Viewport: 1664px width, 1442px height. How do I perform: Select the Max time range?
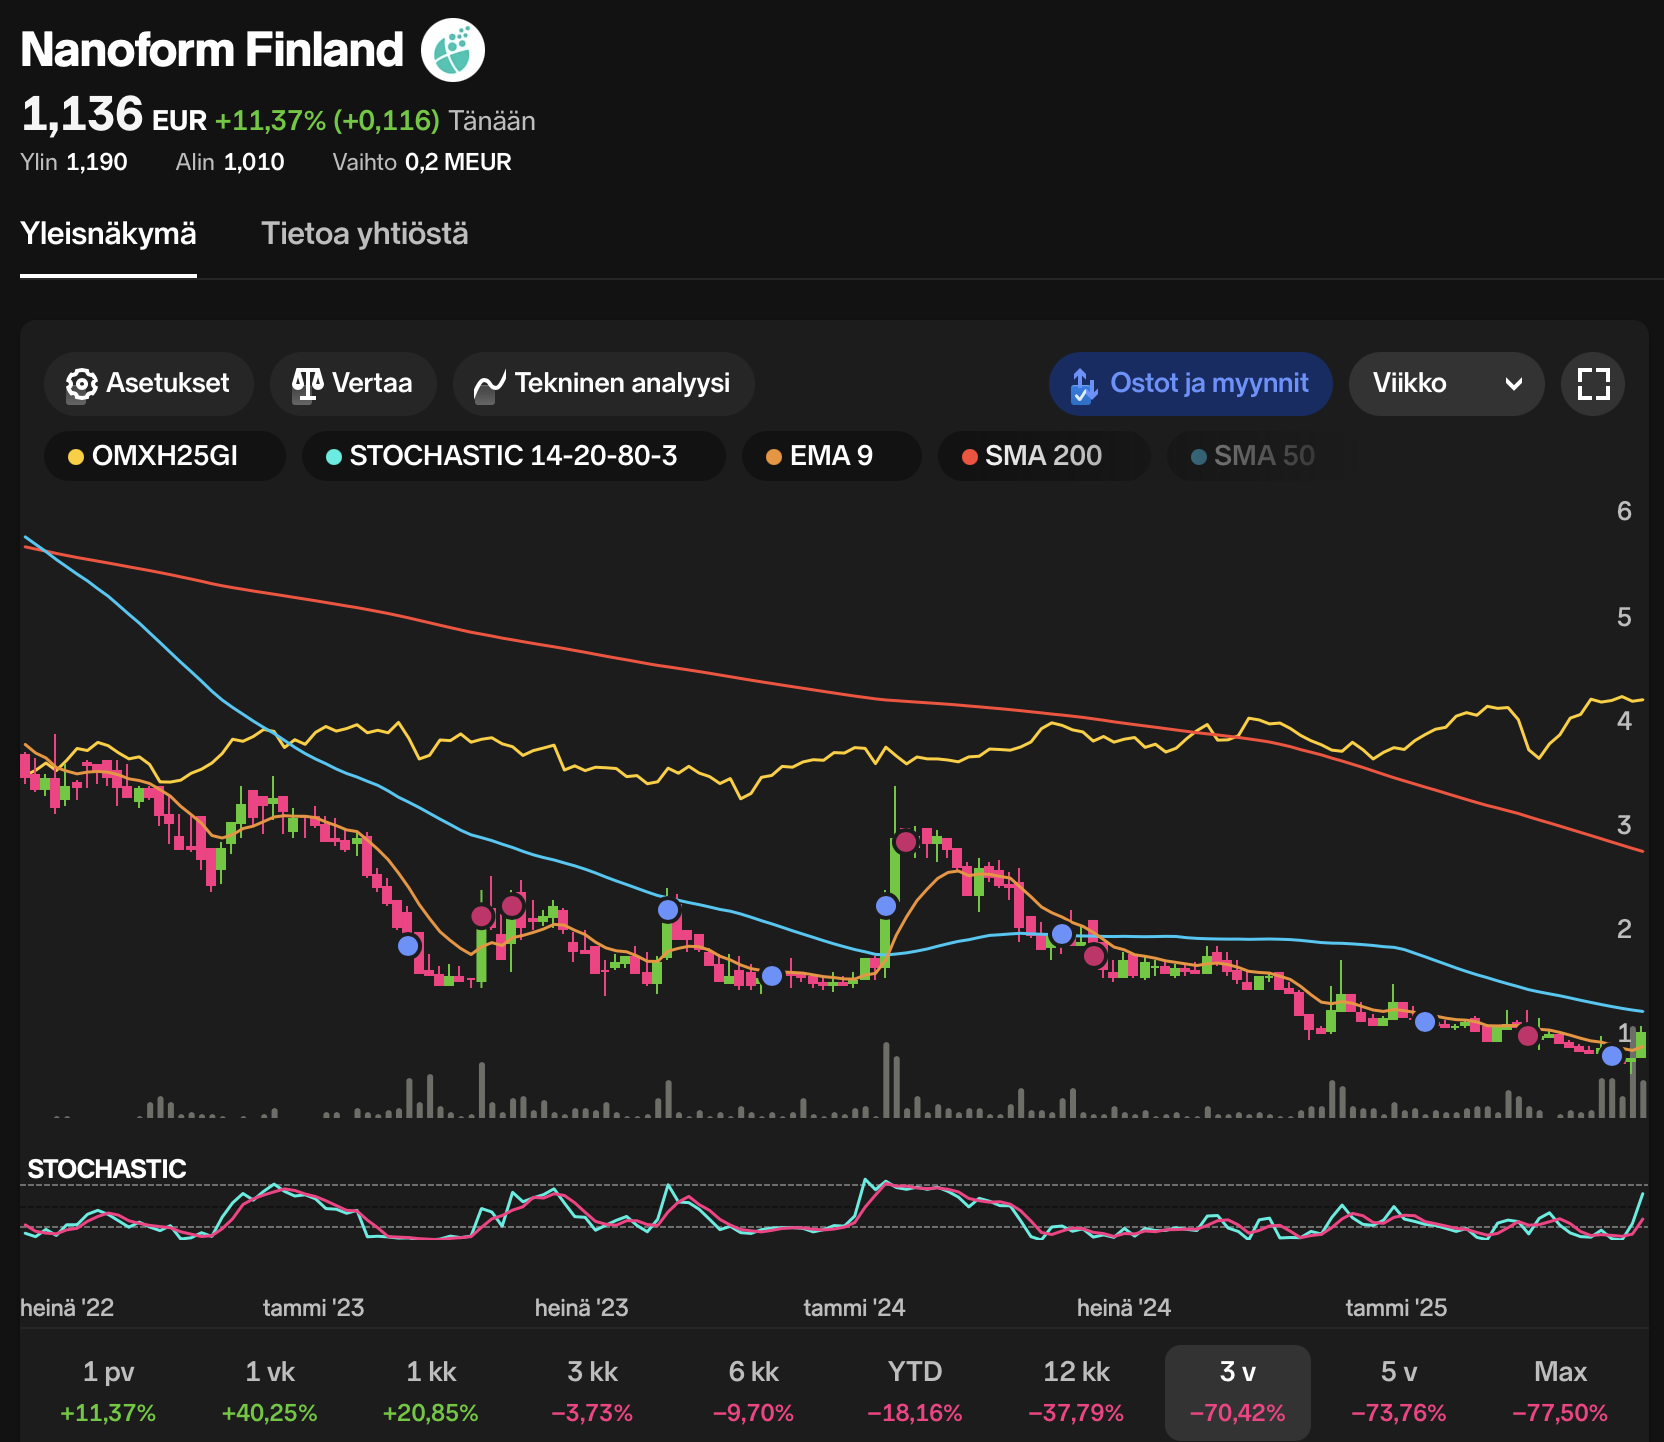coord(1560,1392)
